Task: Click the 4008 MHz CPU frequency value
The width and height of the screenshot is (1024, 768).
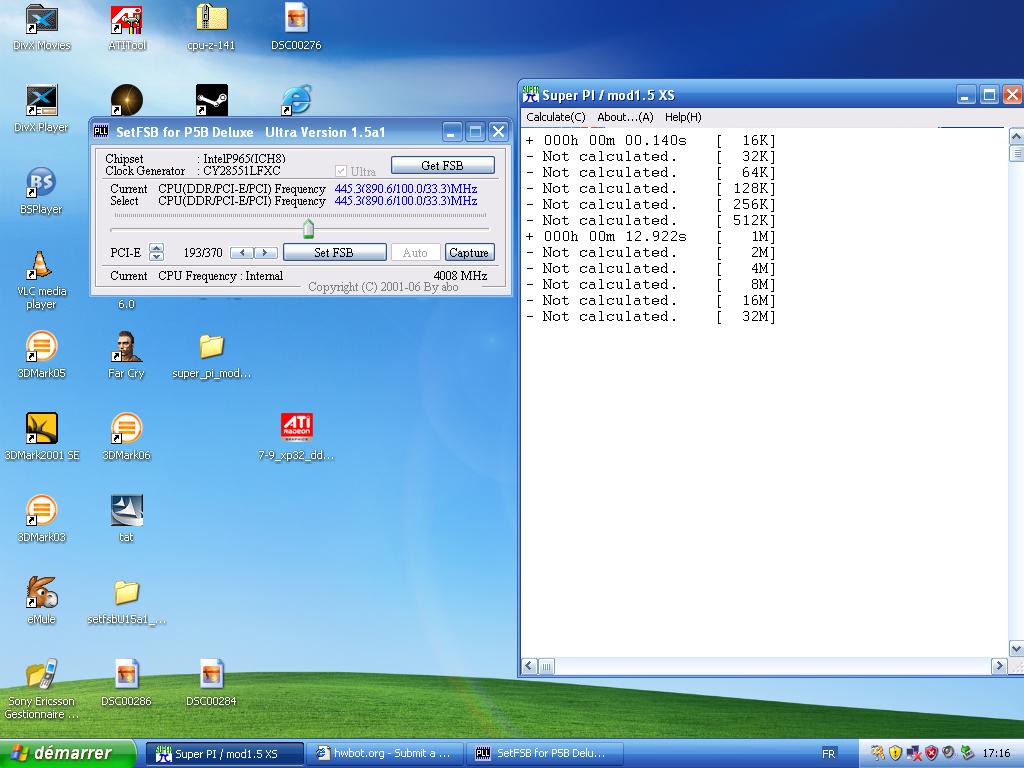Action: coord(460,276)
